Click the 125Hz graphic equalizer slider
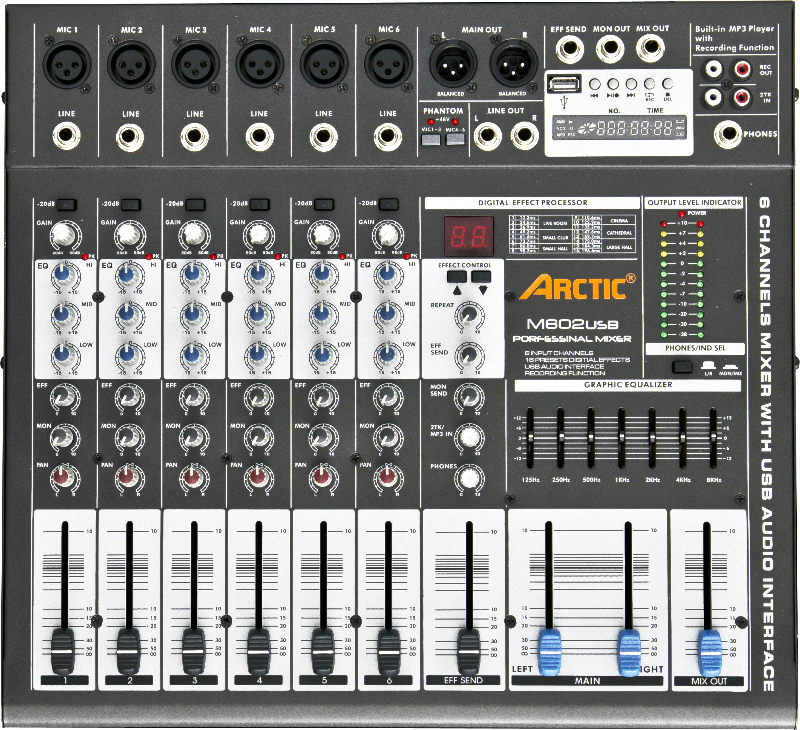 [530, 438]
